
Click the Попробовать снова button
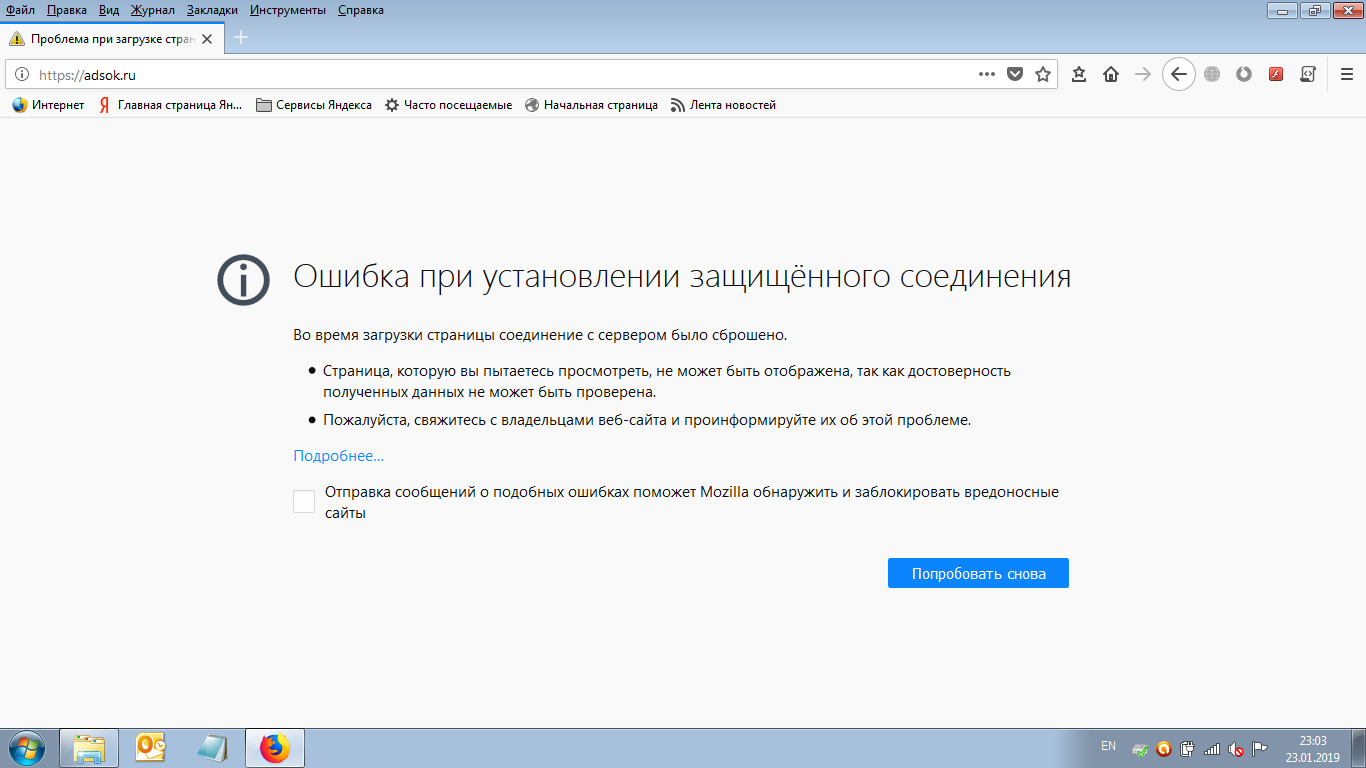coord(977,573)
